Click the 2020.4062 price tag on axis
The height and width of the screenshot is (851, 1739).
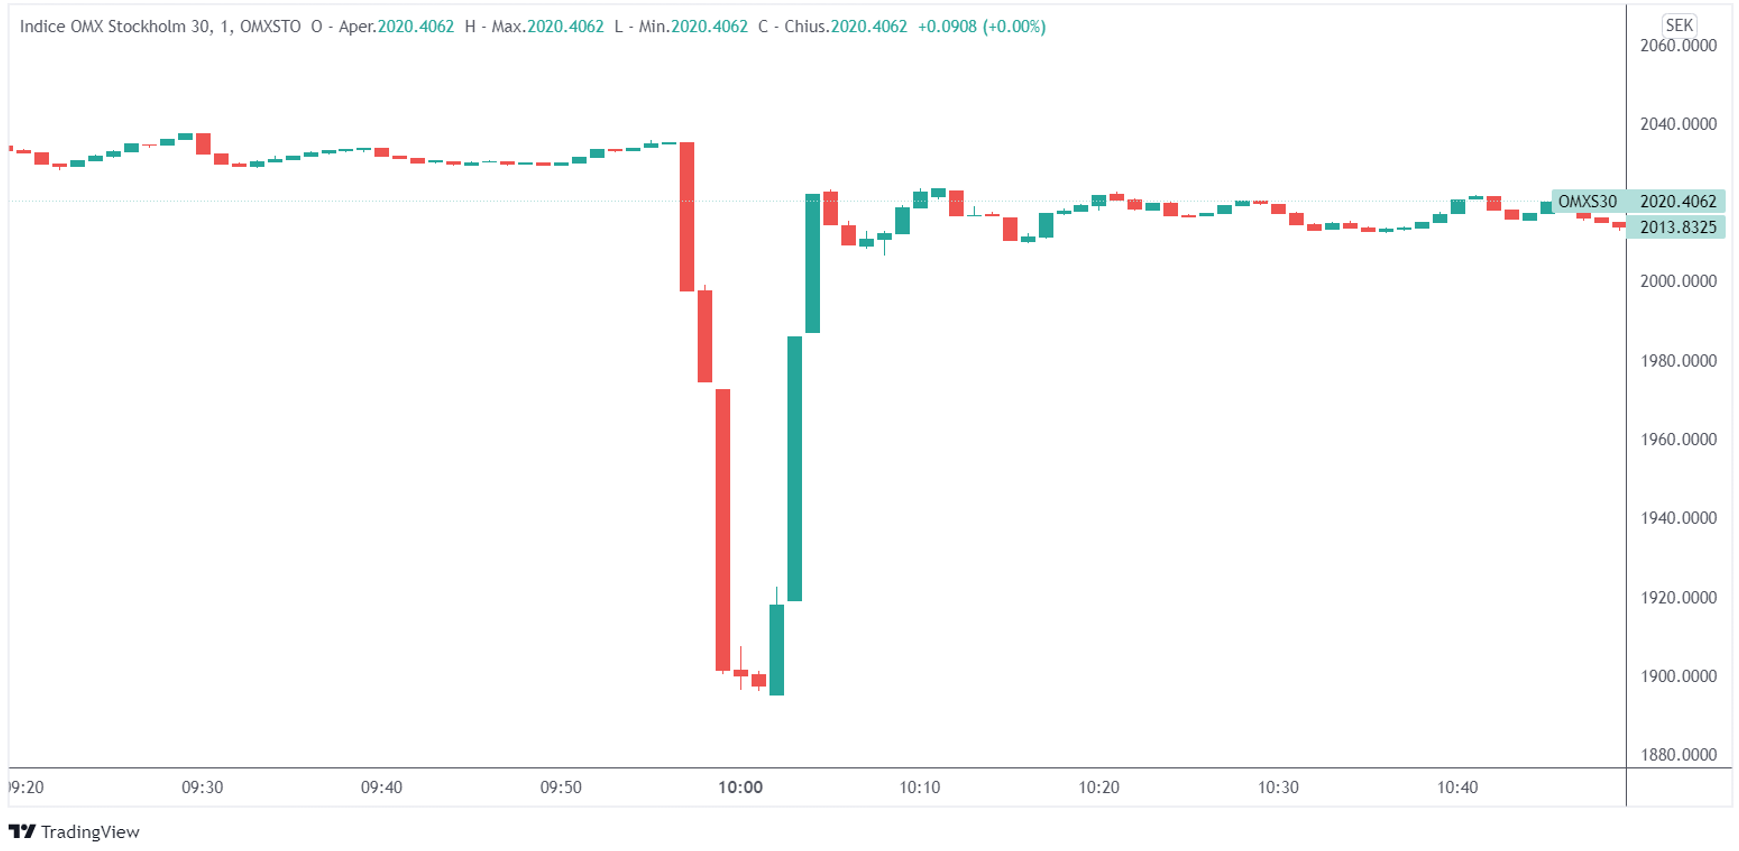pos(1678,201)
